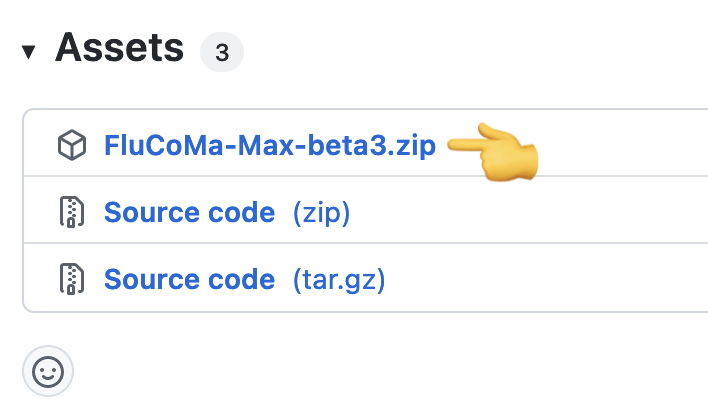
Task: Open the Source code (zip) link
Action: (x=227, y=212)
